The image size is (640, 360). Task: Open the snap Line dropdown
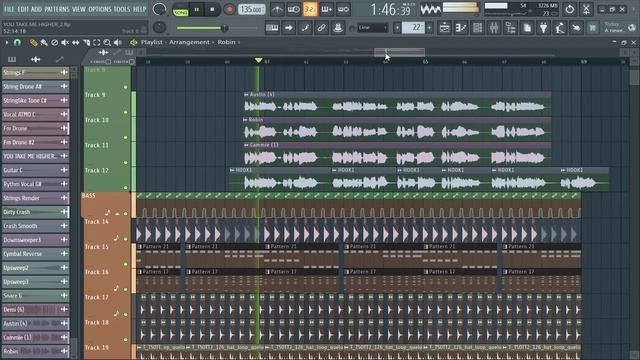(372, 28)
